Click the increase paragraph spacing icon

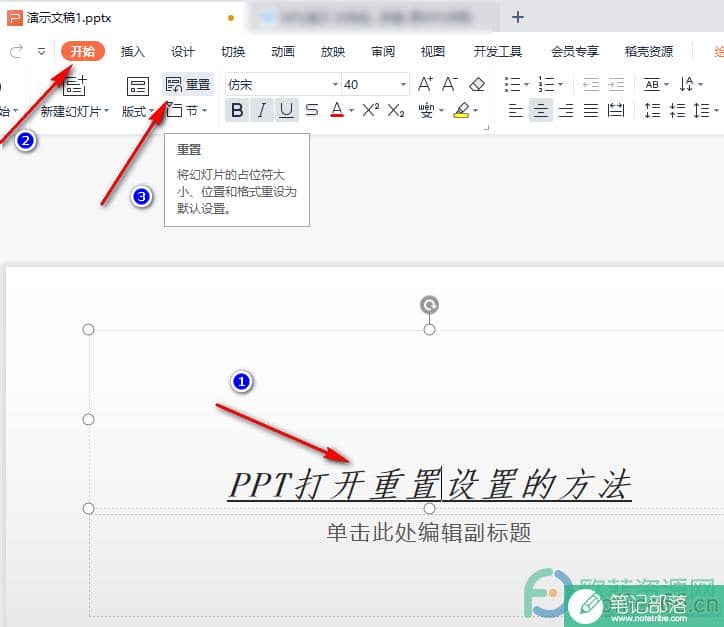[x=652, y=110]
